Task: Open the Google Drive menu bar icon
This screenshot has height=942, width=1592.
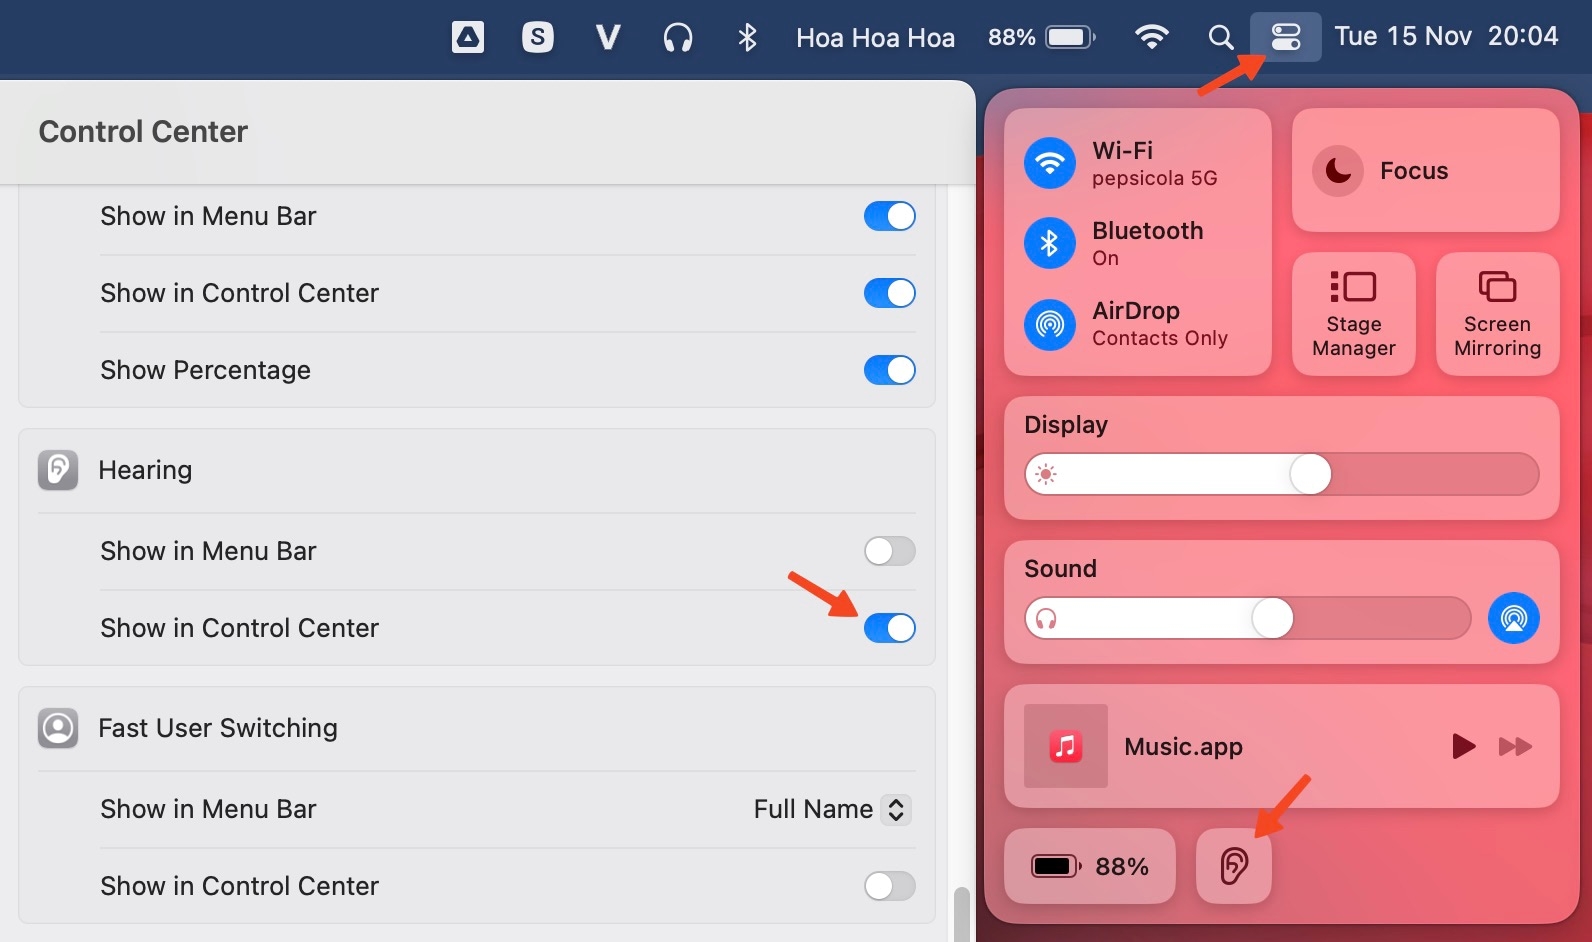Action: [468, 38]
